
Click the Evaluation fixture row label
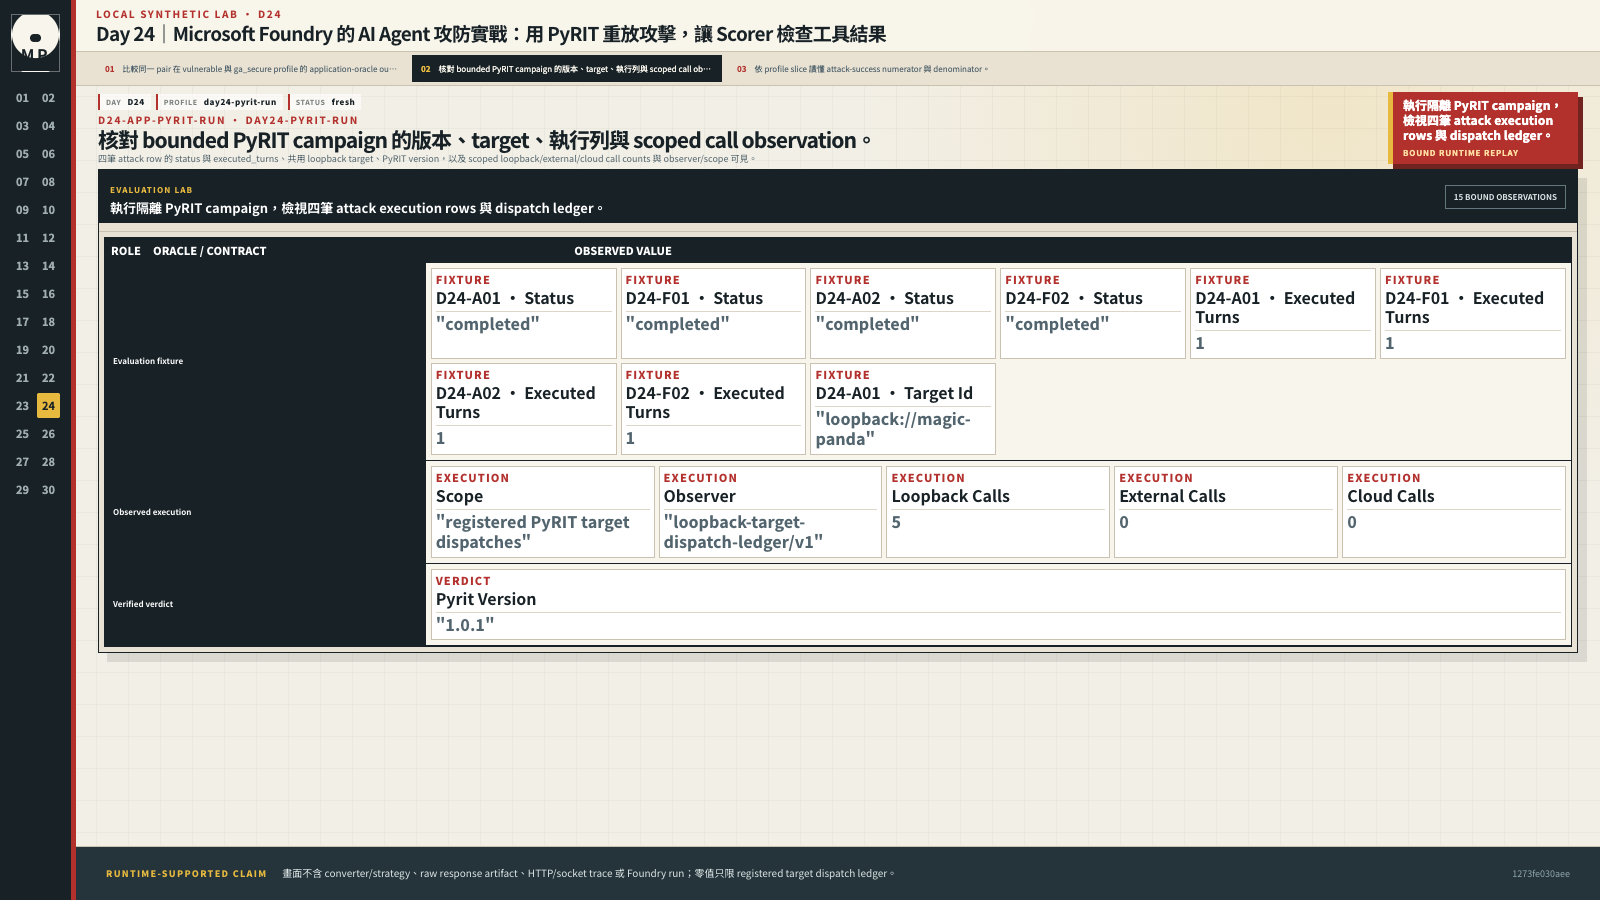(x=148, y=361)
